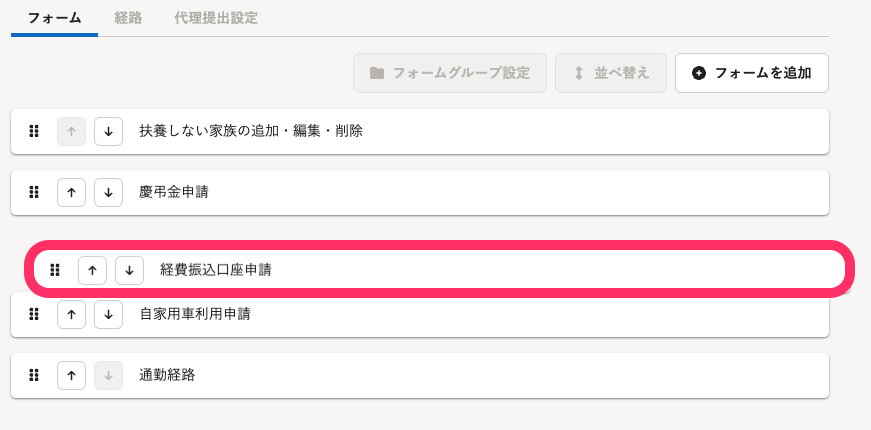Select the フォーム tab
This screenshot has height=430, width=871.
pyautogui.click(x=54, y=18)
